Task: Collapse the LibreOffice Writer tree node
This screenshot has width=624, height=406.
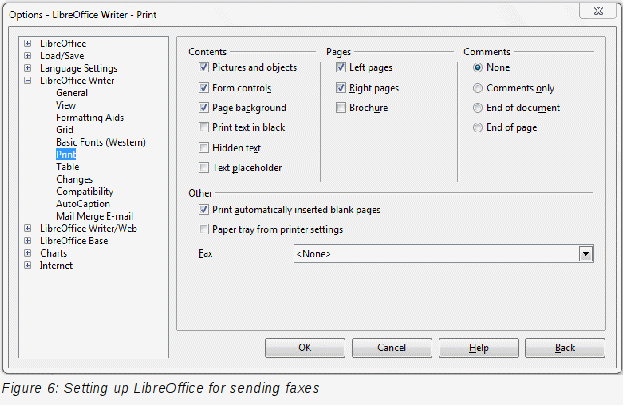Action: pos(27,80)
